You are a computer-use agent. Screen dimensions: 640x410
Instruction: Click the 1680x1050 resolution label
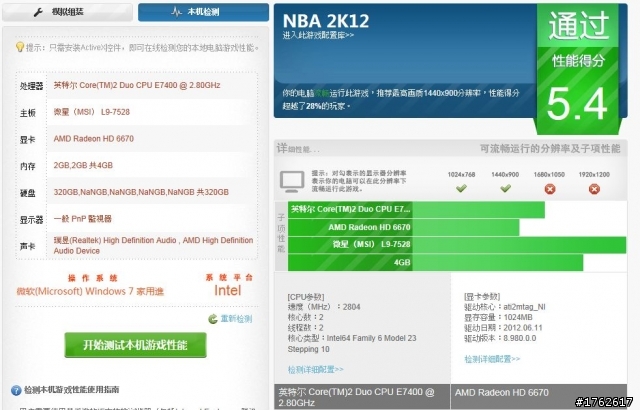549,175
